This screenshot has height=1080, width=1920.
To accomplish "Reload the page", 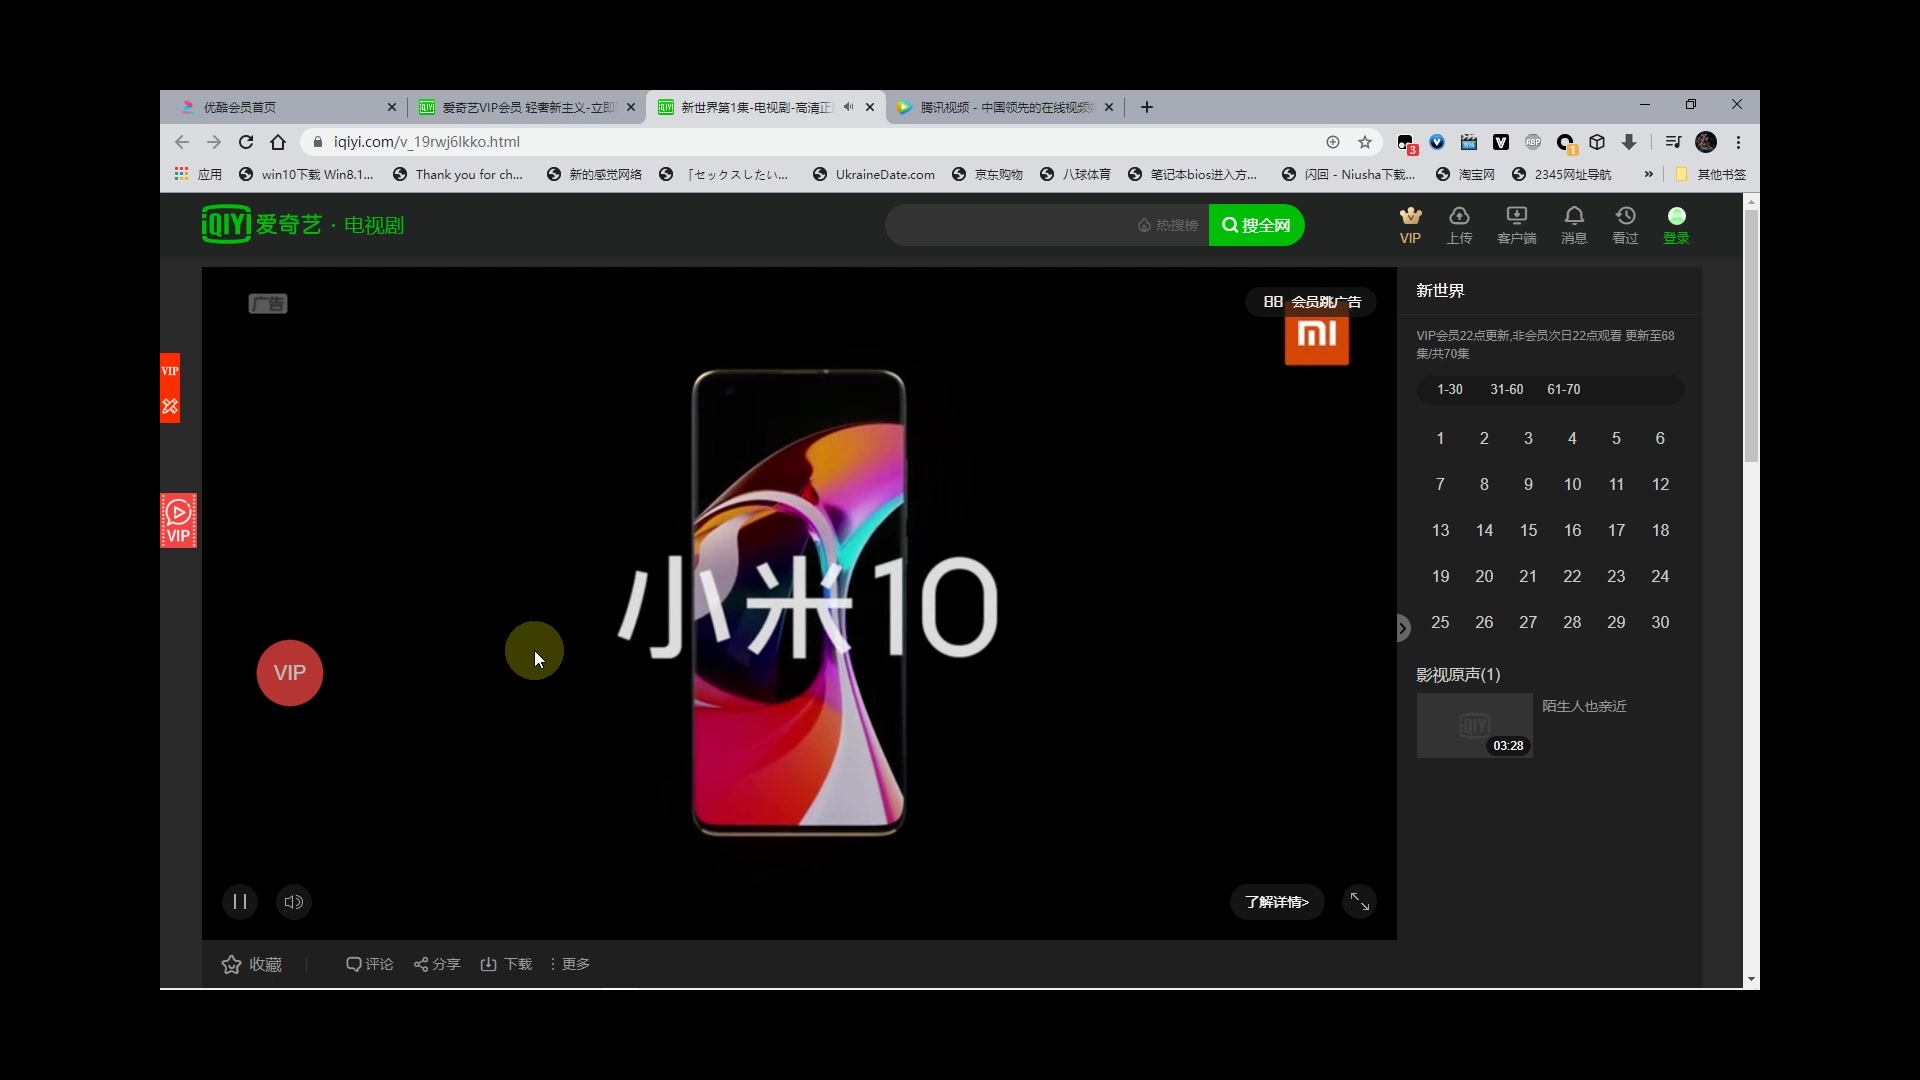I will (246, 142).
